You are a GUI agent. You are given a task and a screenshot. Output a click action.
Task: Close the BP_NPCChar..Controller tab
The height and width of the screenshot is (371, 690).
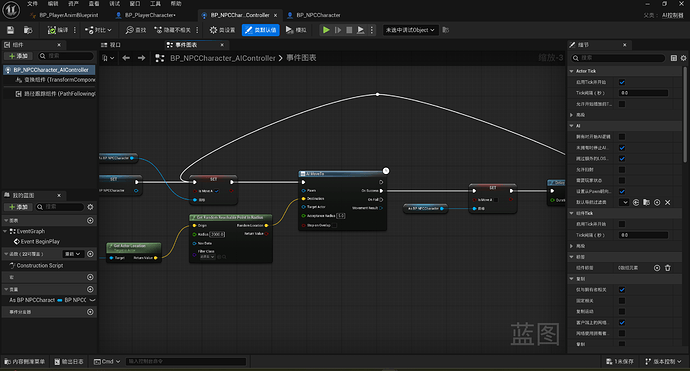[x=275, y=15]
